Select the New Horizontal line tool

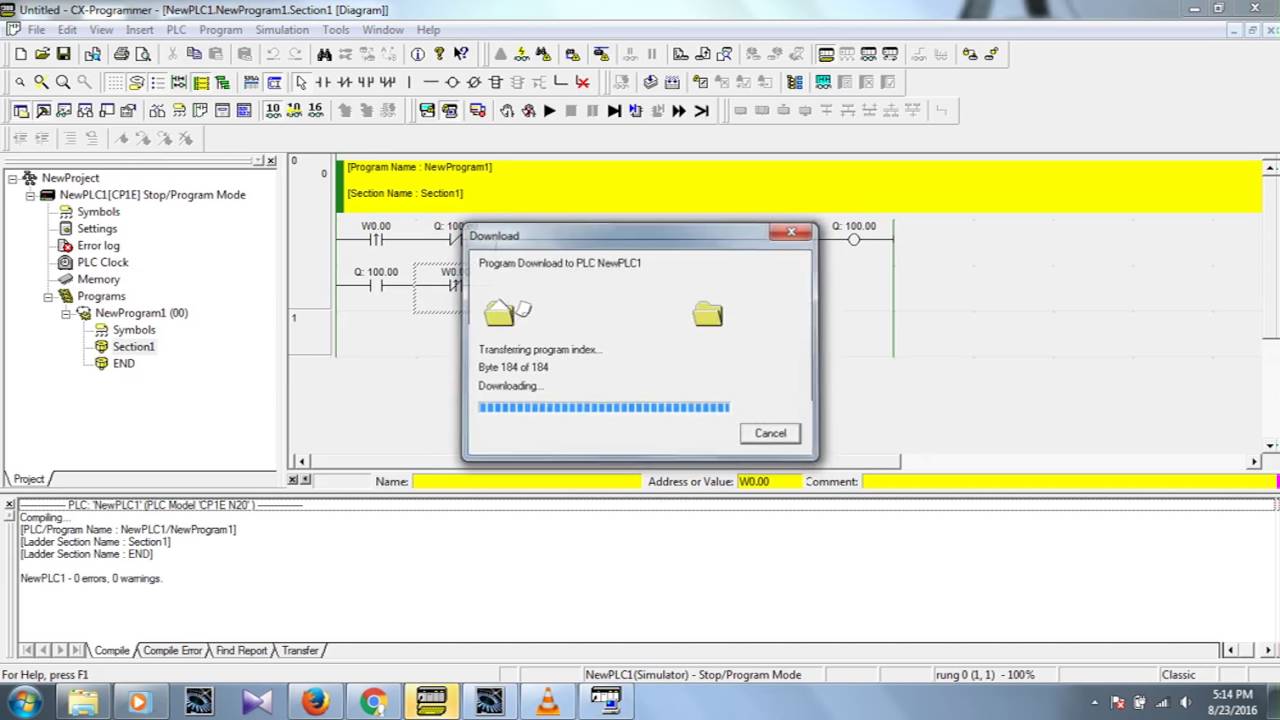click(x=430, y=82)
